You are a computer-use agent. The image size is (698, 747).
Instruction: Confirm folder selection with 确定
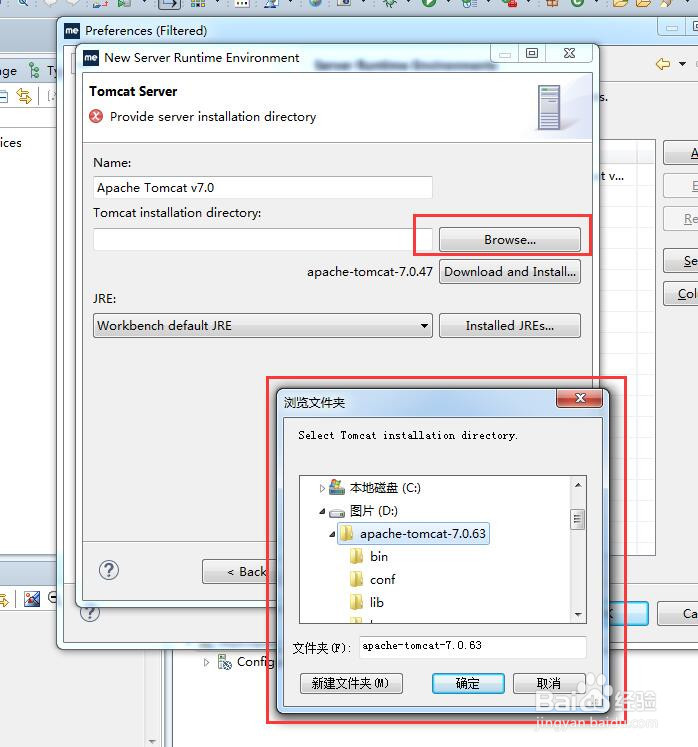click(468, 684)
